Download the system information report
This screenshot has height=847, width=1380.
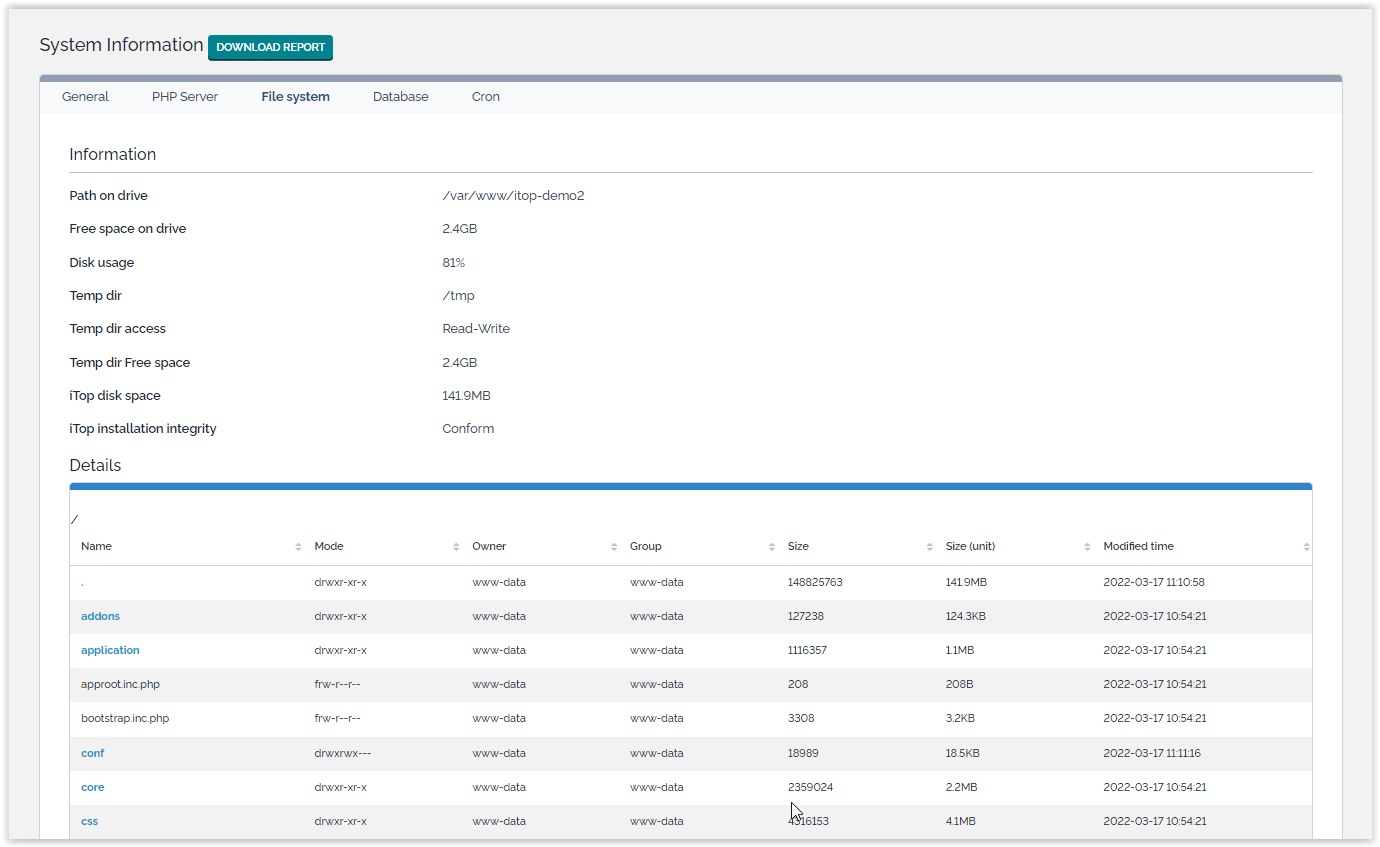[x=270, y=47]
